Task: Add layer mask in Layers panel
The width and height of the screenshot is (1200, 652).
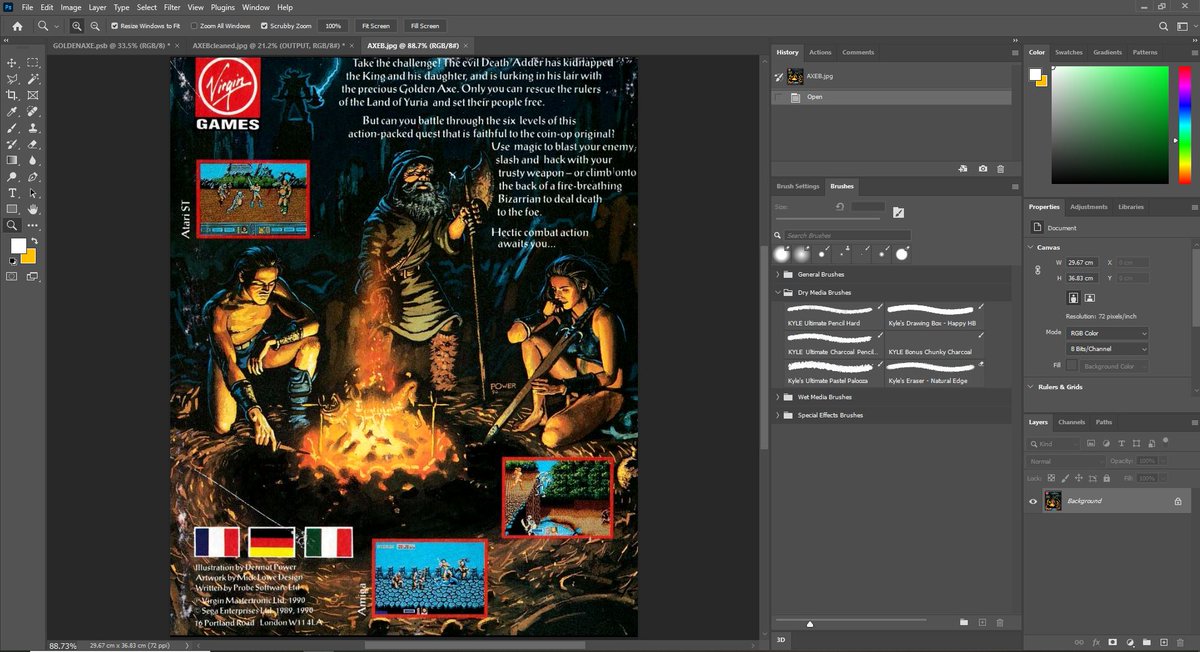Action: (x=1112, y=642)
